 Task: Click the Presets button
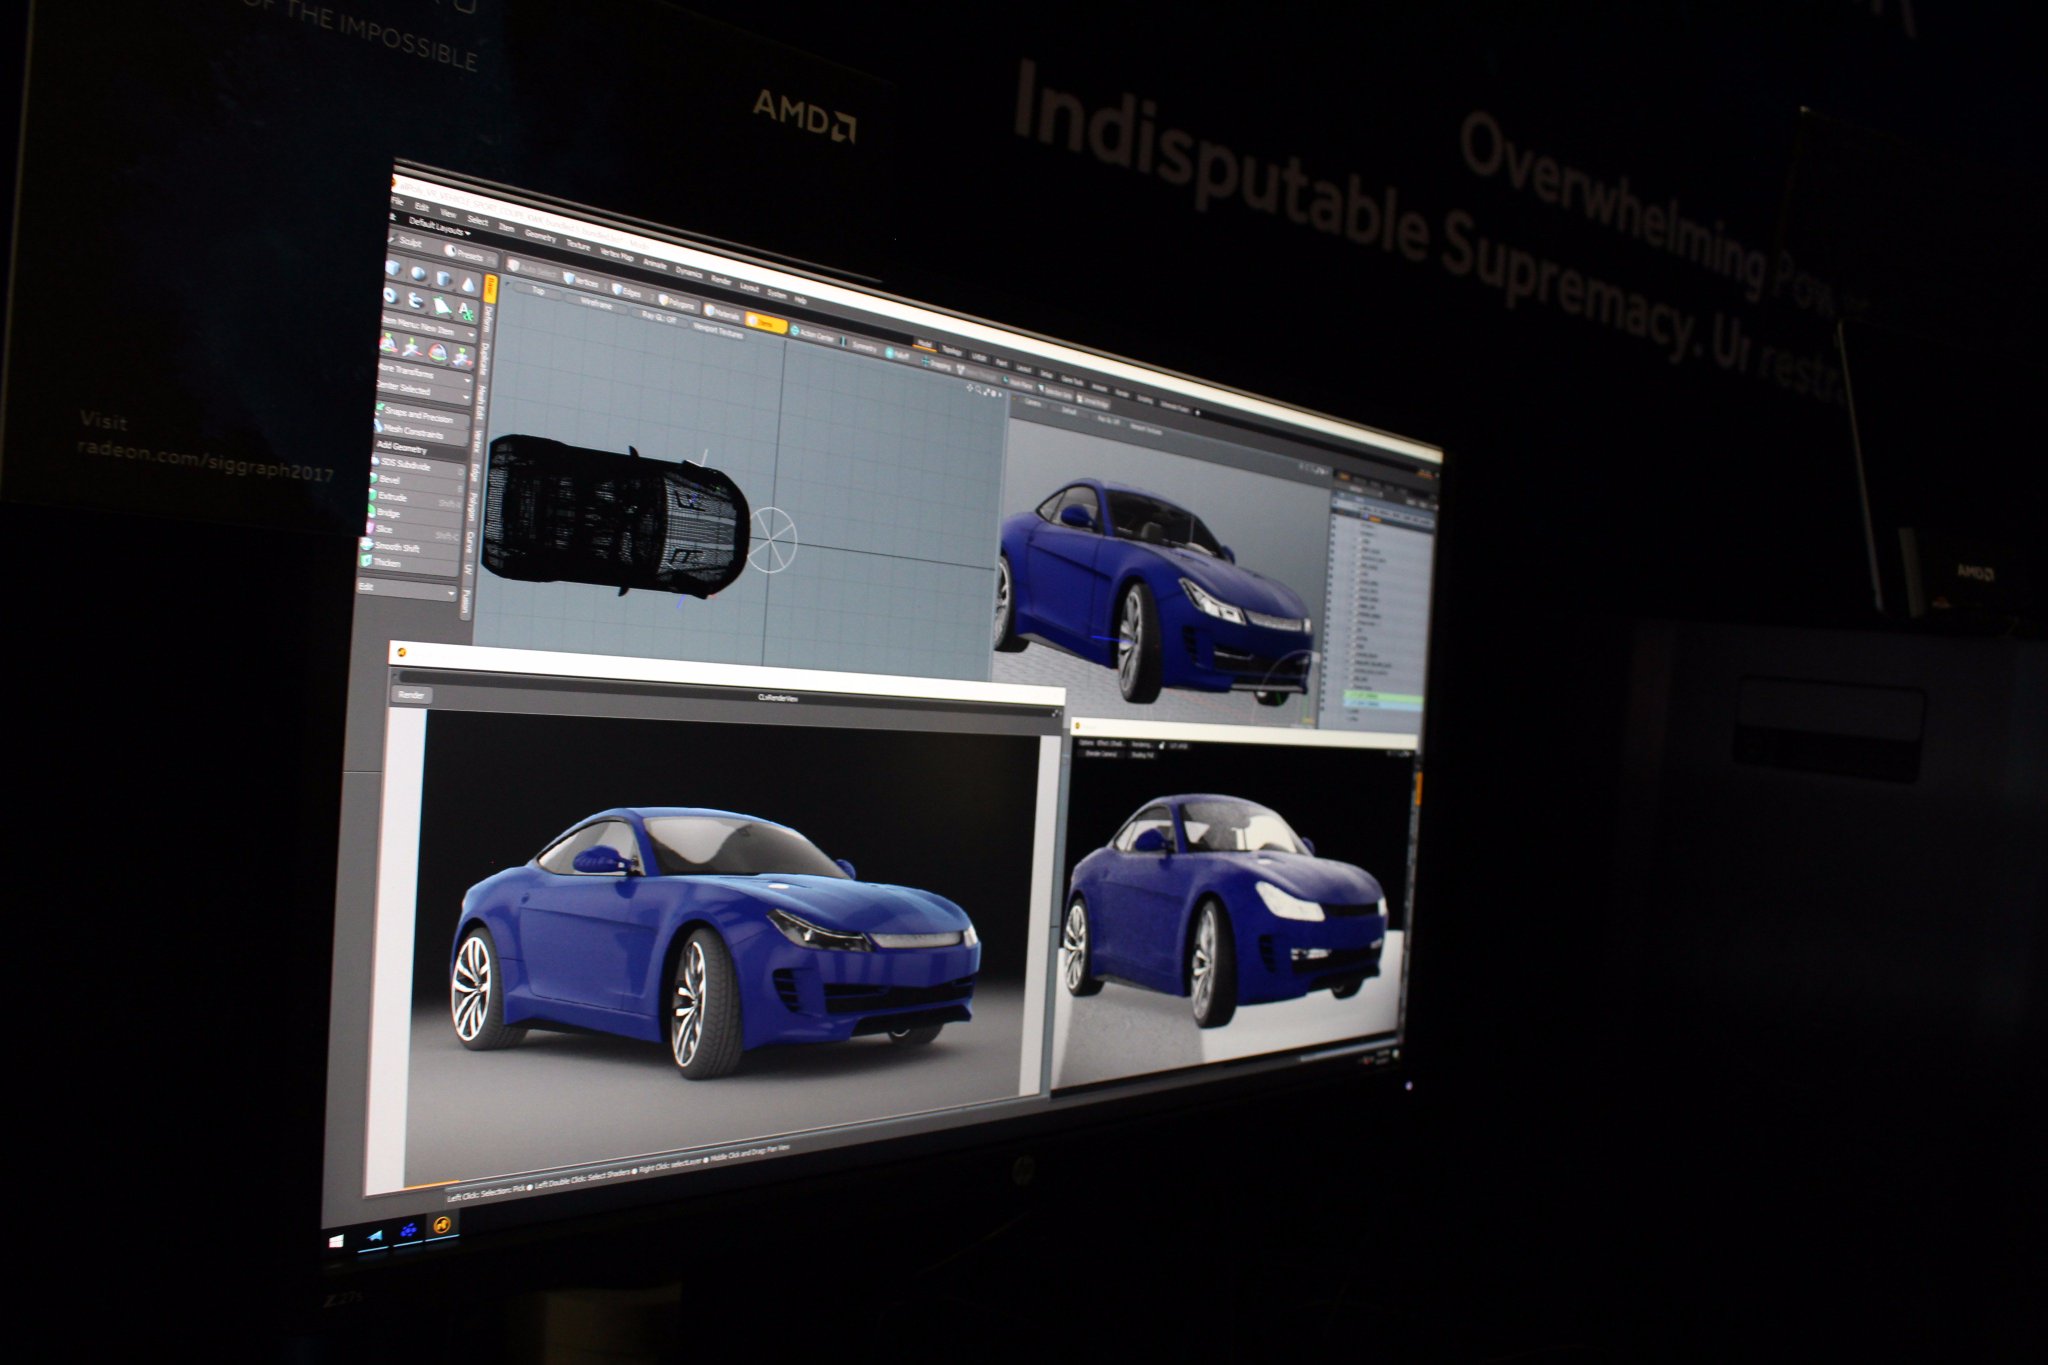pos(467,255)
